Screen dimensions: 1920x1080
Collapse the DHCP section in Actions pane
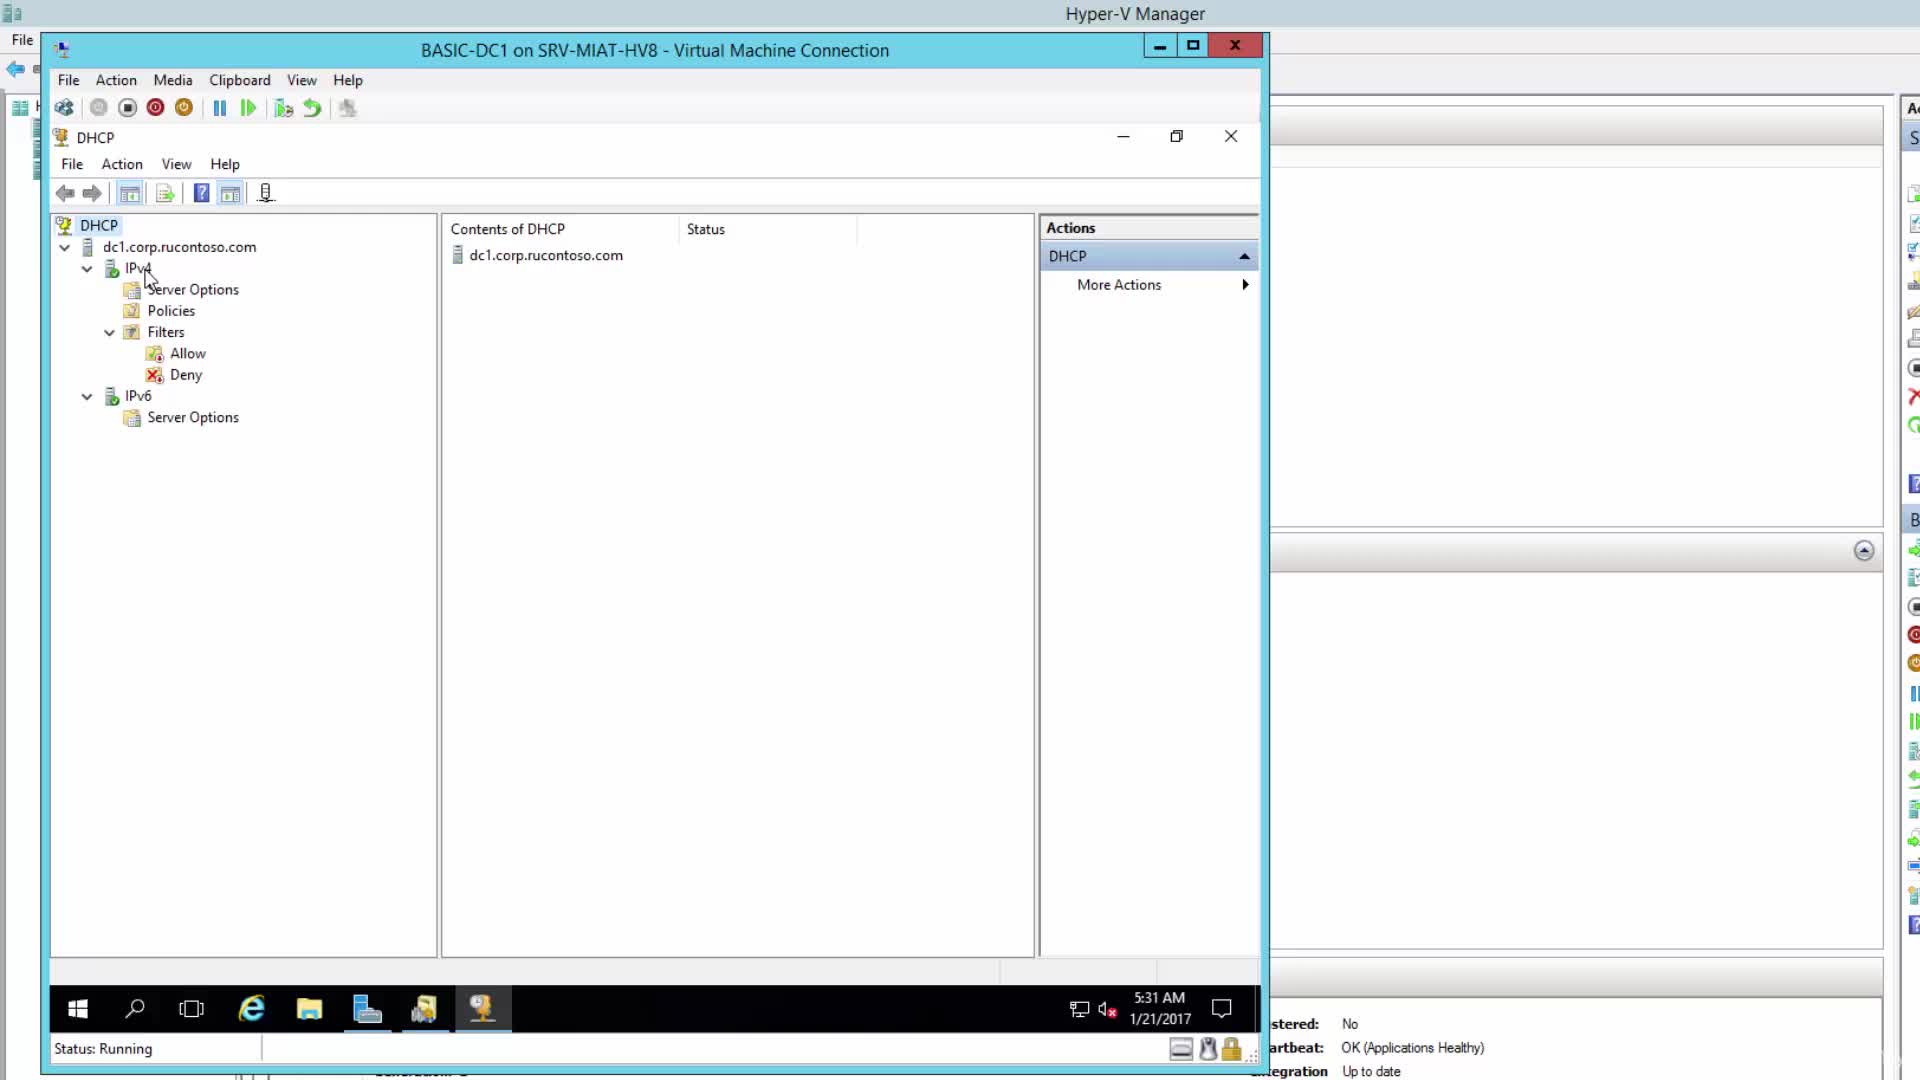pos(1245,256)
